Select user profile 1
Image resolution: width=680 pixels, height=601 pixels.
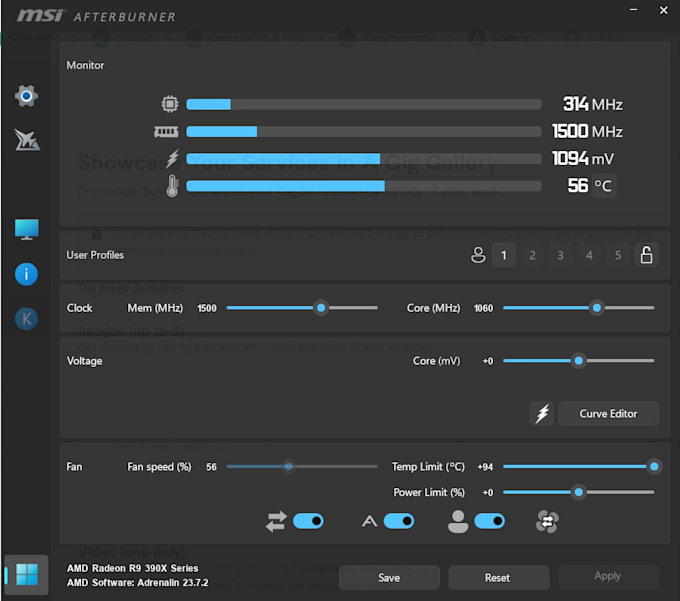coord(503,255)
